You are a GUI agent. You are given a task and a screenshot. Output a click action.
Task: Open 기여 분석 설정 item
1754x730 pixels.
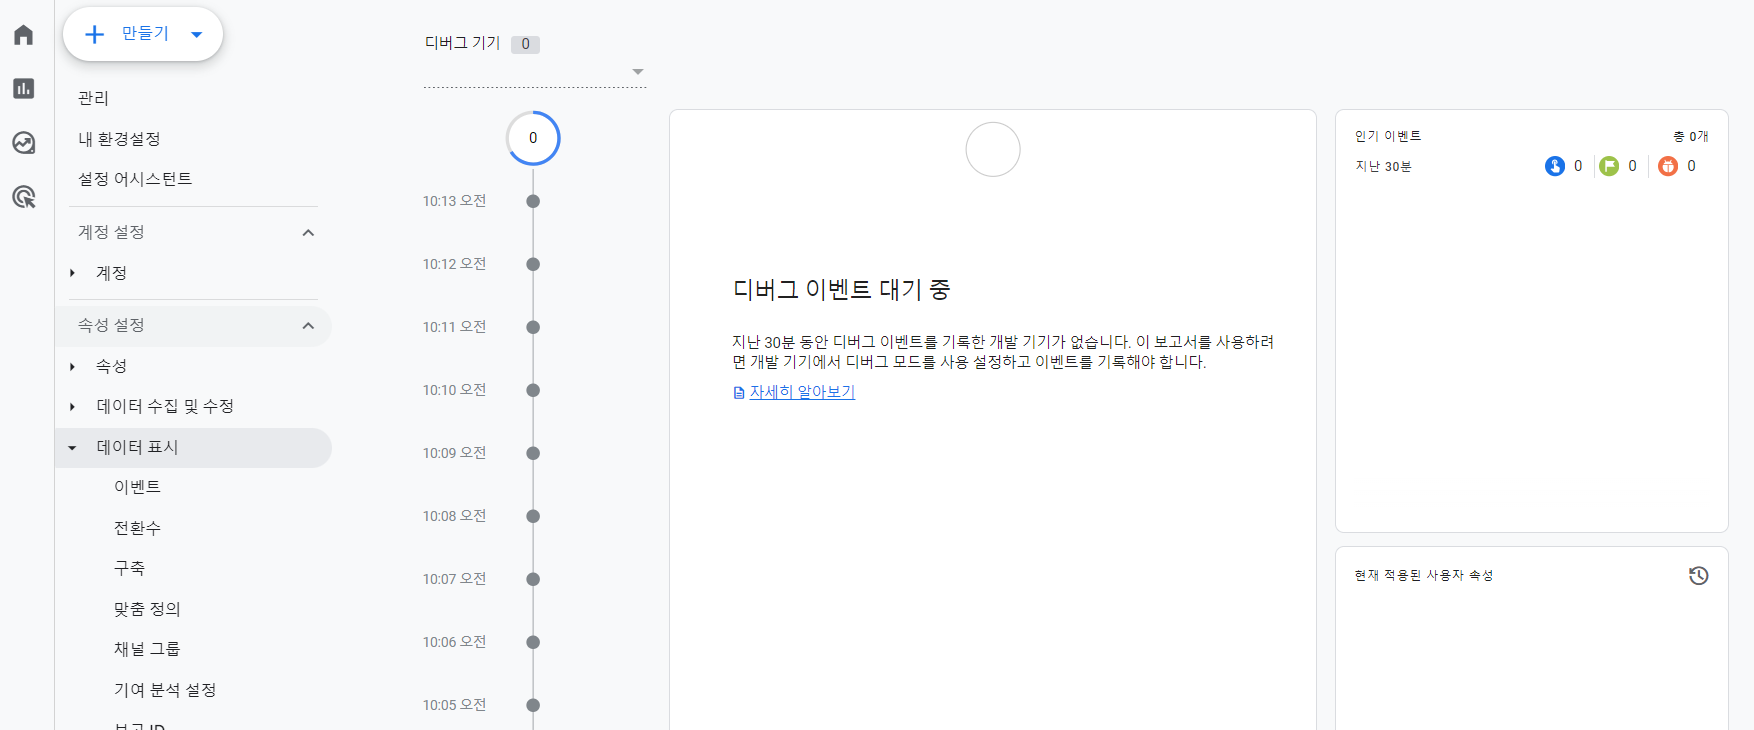[x=165, y=690]
